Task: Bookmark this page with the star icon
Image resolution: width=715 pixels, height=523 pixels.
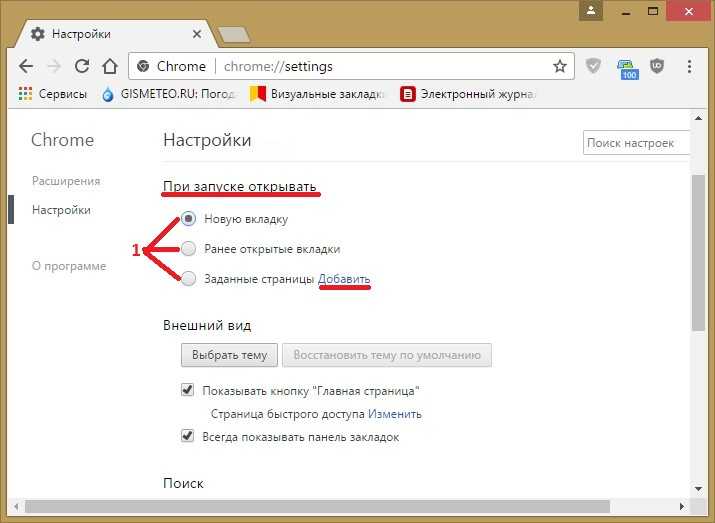Action: pos(560,67)
